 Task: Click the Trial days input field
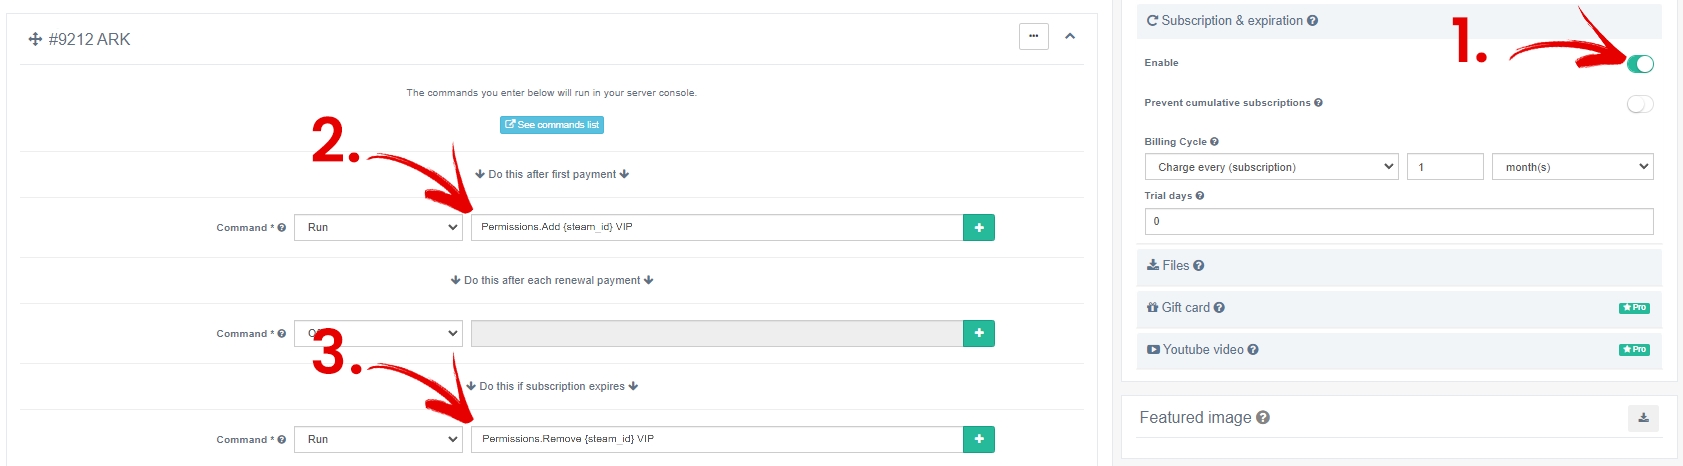point(1398,222)
